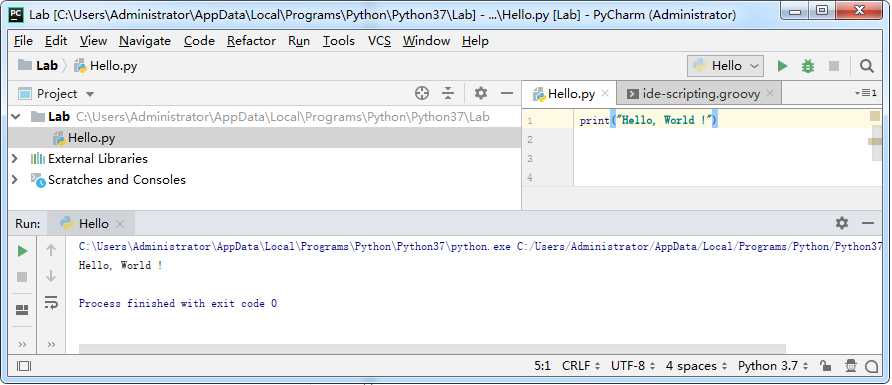Expand External Libraries node
This screenshot has height=385, width=892.
coord(15,159)
